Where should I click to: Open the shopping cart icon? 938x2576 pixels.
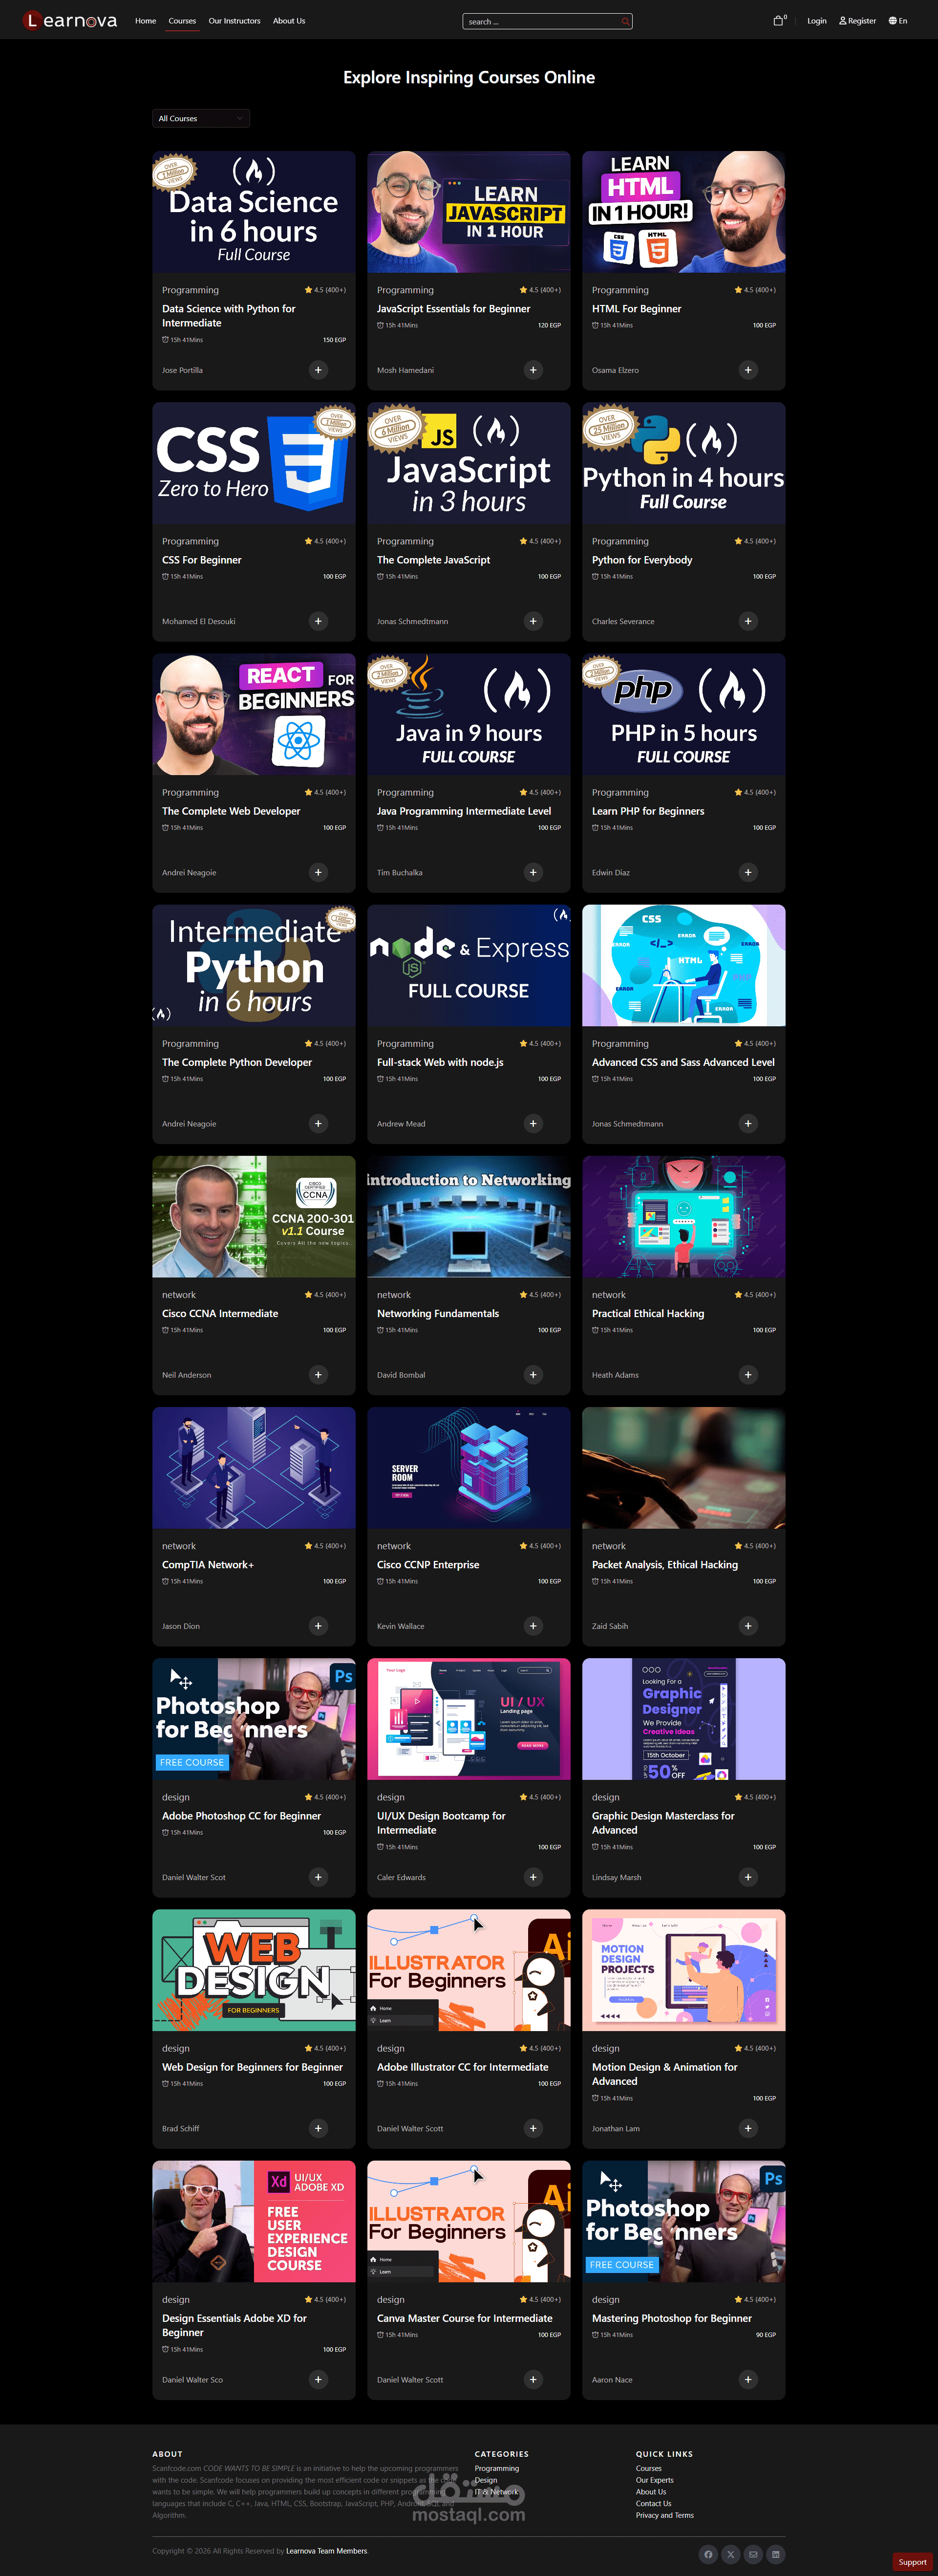pyautogui.click(x=778, y=21)
